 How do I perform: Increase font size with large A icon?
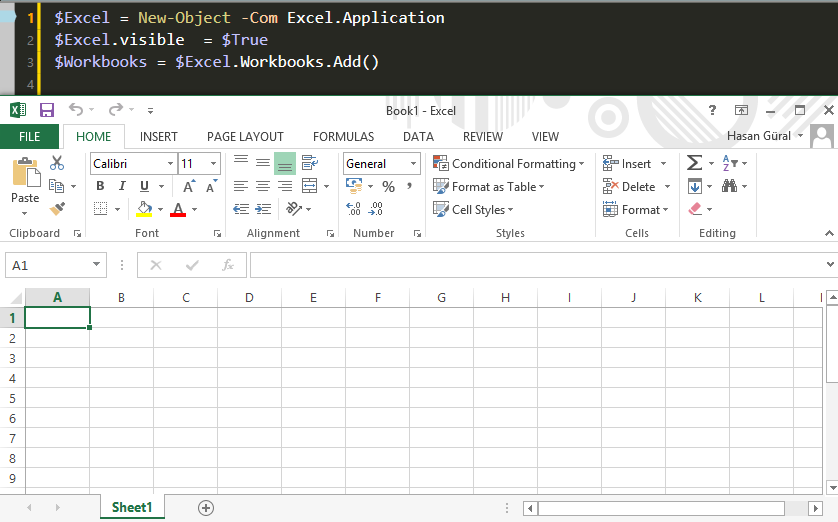tap(189, 186)
